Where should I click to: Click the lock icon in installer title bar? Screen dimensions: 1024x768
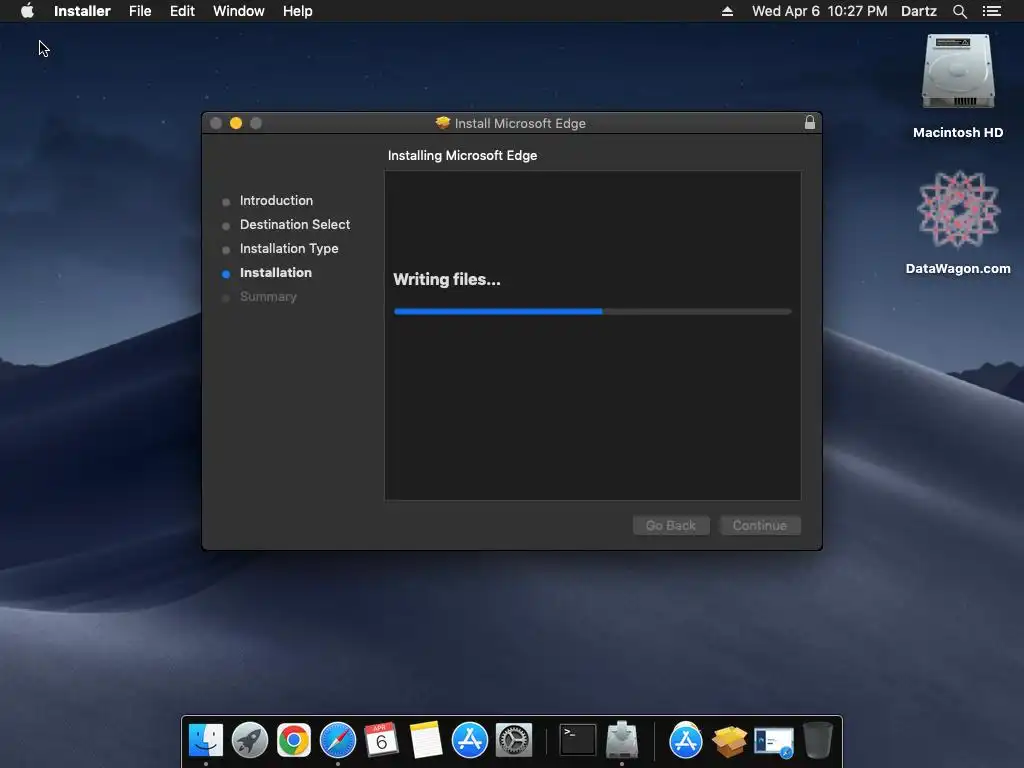point(809,123)
